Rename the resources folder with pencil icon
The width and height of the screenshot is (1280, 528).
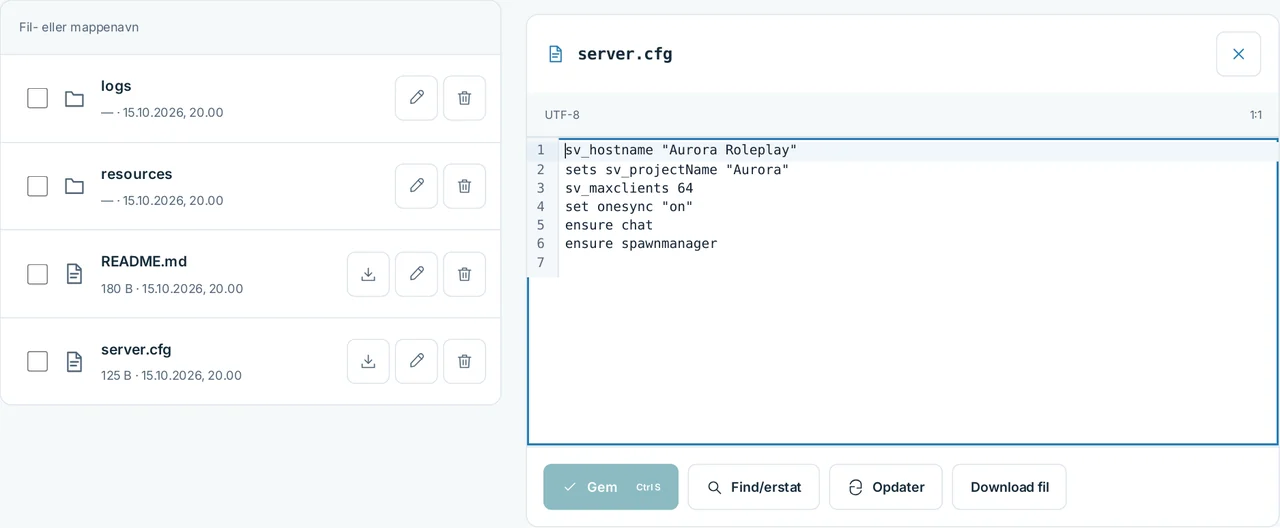tap(416, 186)
